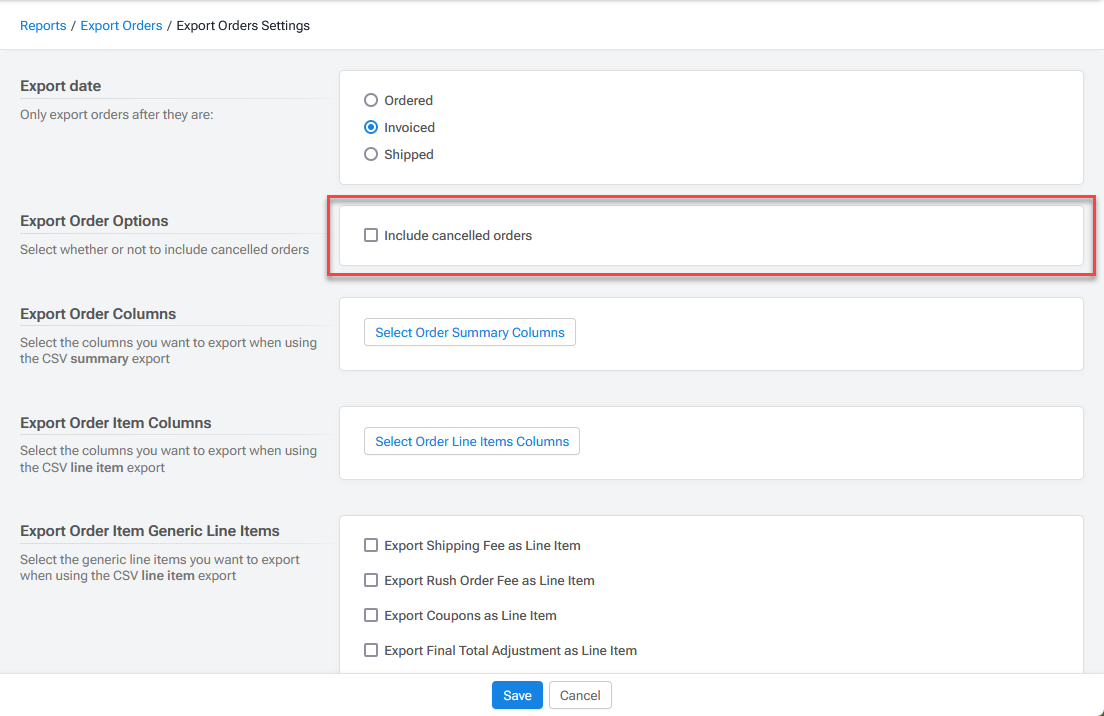Click 'Select whether or not to include cancelled orders'
This screenshot has width=1104, height=716.
tap(165, 250)
